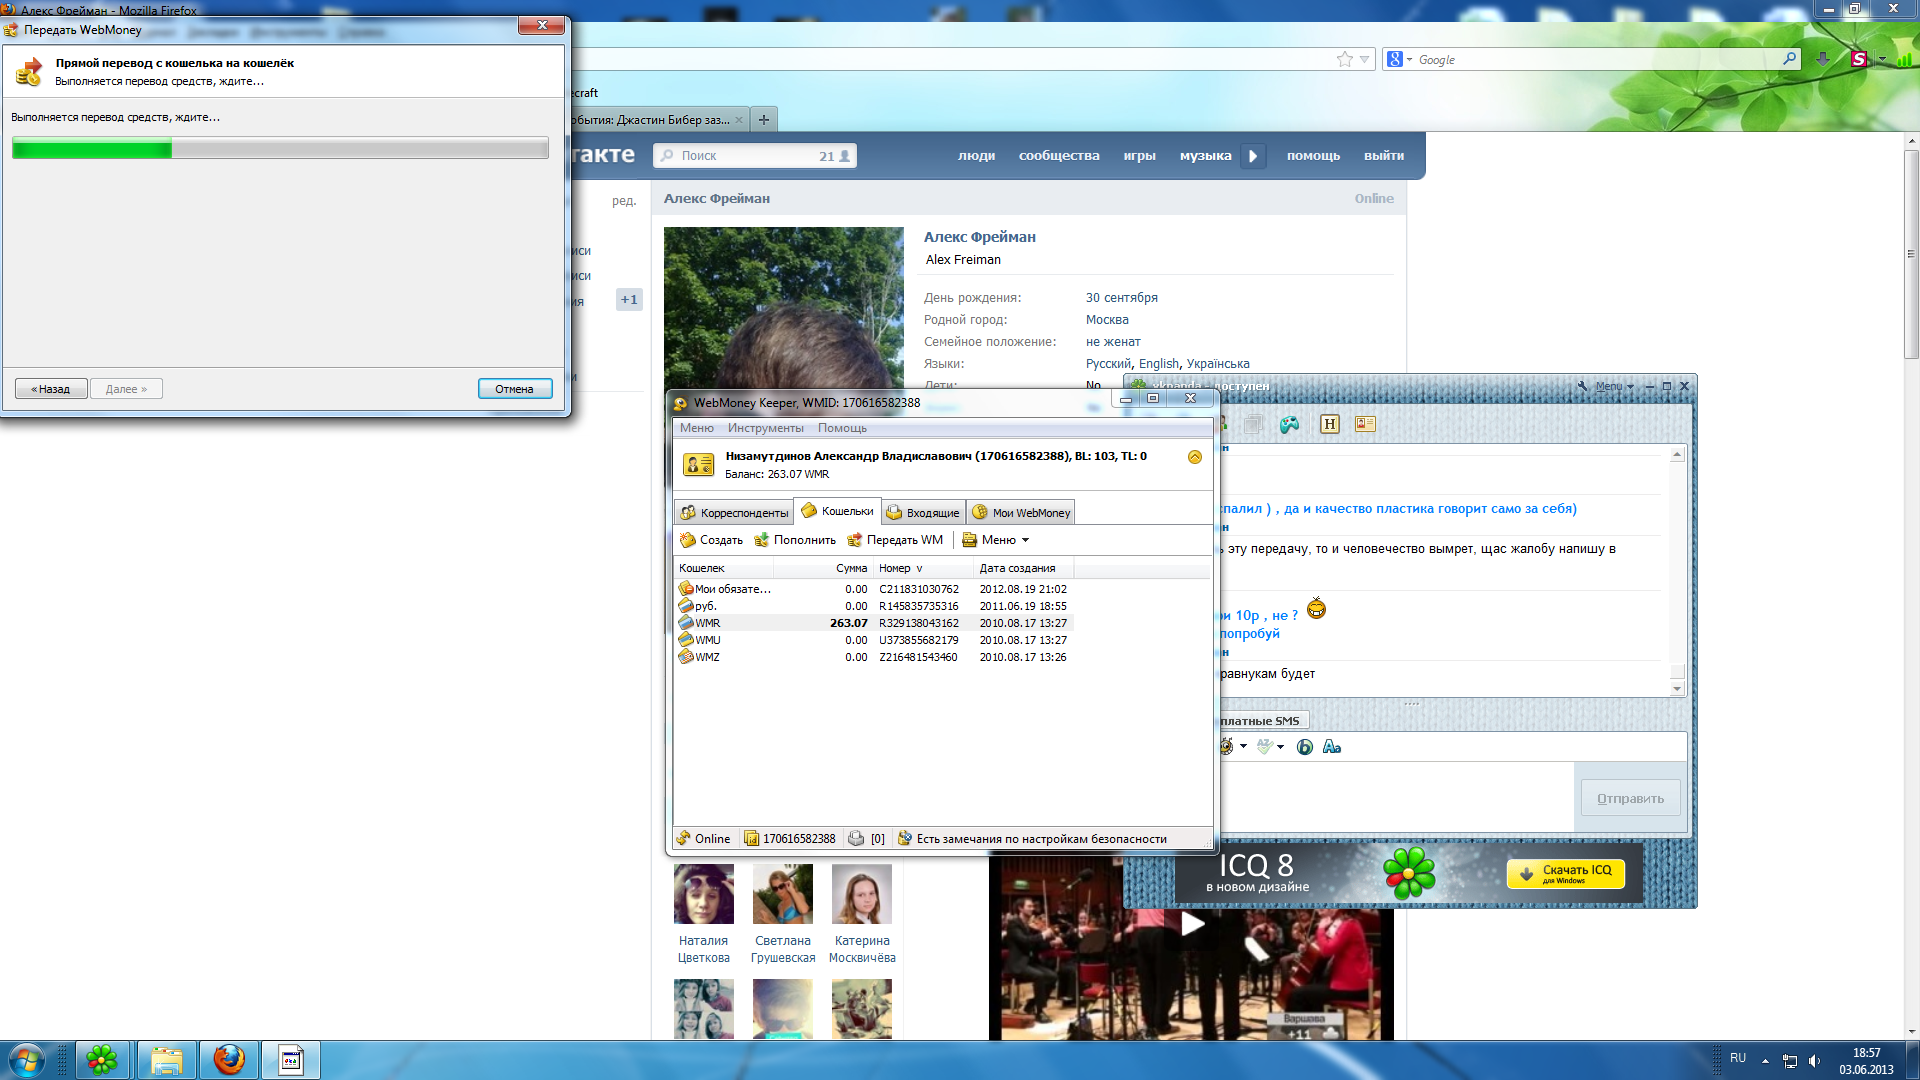
Task: Click Отправить button in ICQ chat
Action: pos(1630,798)
